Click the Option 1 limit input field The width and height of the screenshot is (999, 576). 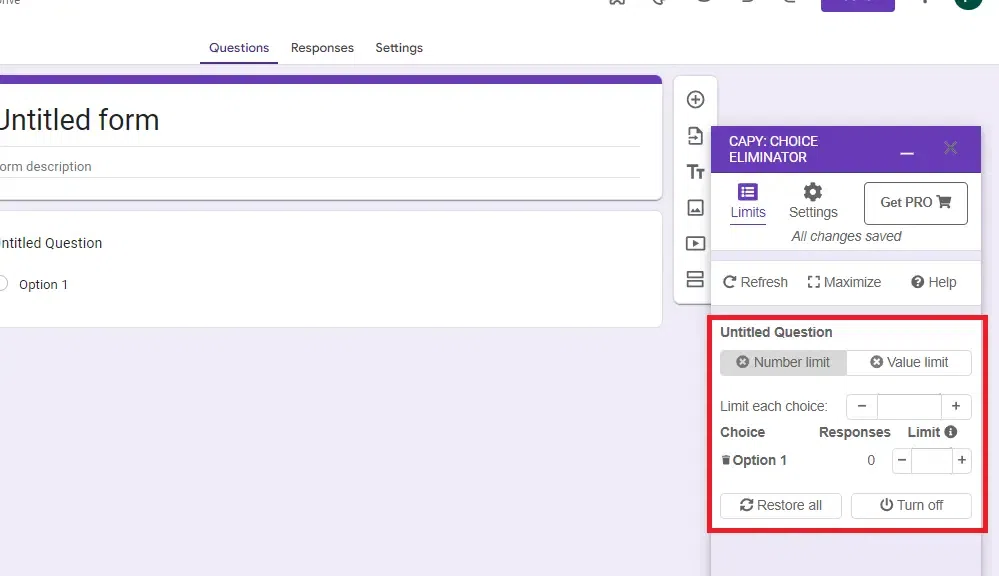(932, 460)
